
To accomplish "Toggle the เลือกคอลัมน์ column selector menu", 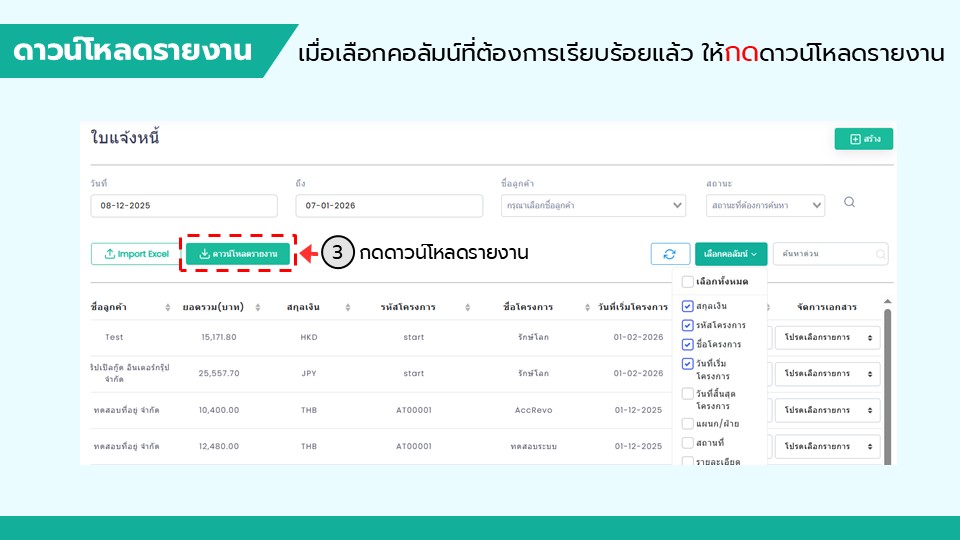I will (x=731, y=254).
